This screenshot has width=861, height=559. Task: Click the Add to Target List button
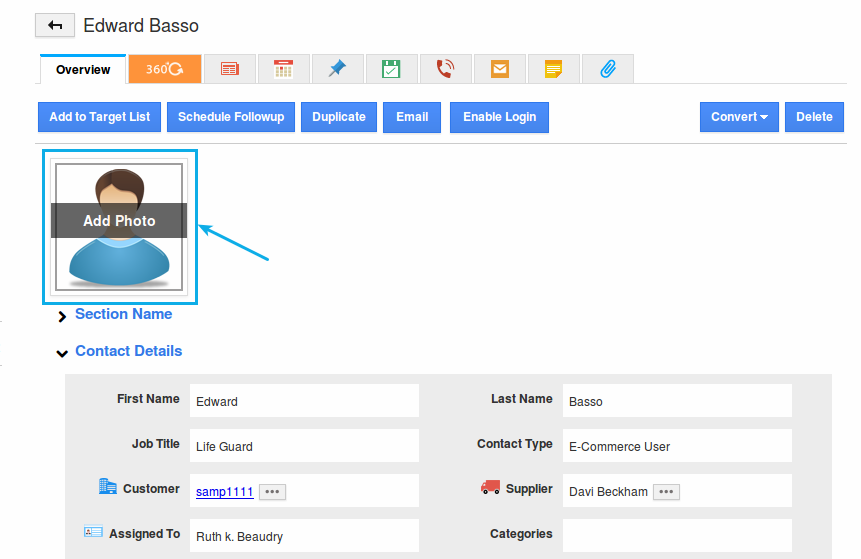pyautogui.click(x=100, y=117)
